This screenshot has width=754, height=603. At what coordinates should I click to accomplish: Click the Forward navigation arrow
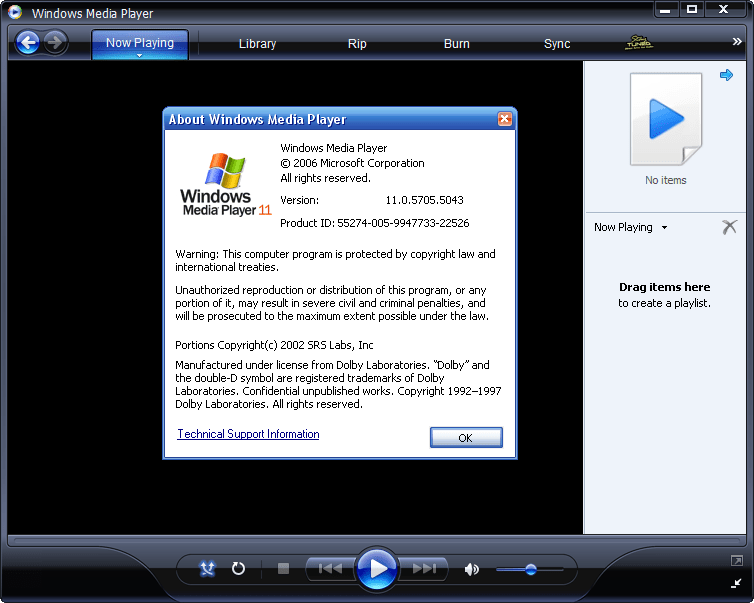[x=55, y=42]
